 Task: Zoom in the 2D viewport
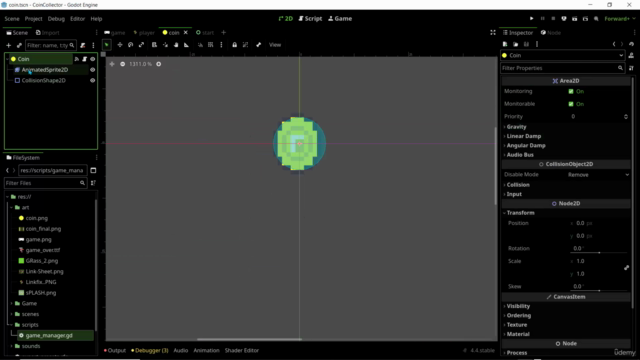click(x=158, y=64)
